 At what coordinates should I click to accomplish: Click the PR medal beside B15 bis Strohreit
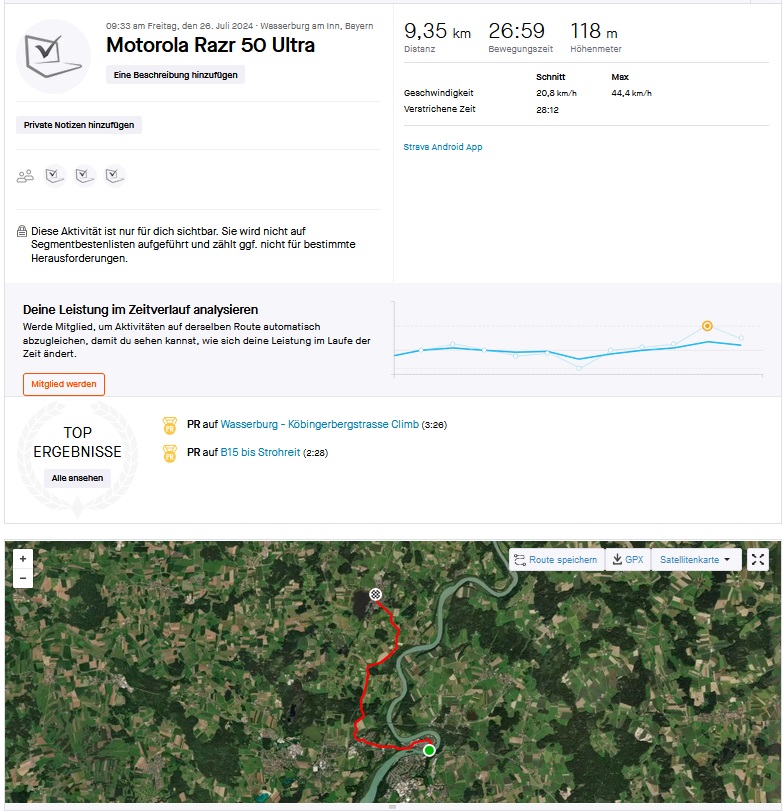pos(169,453)
